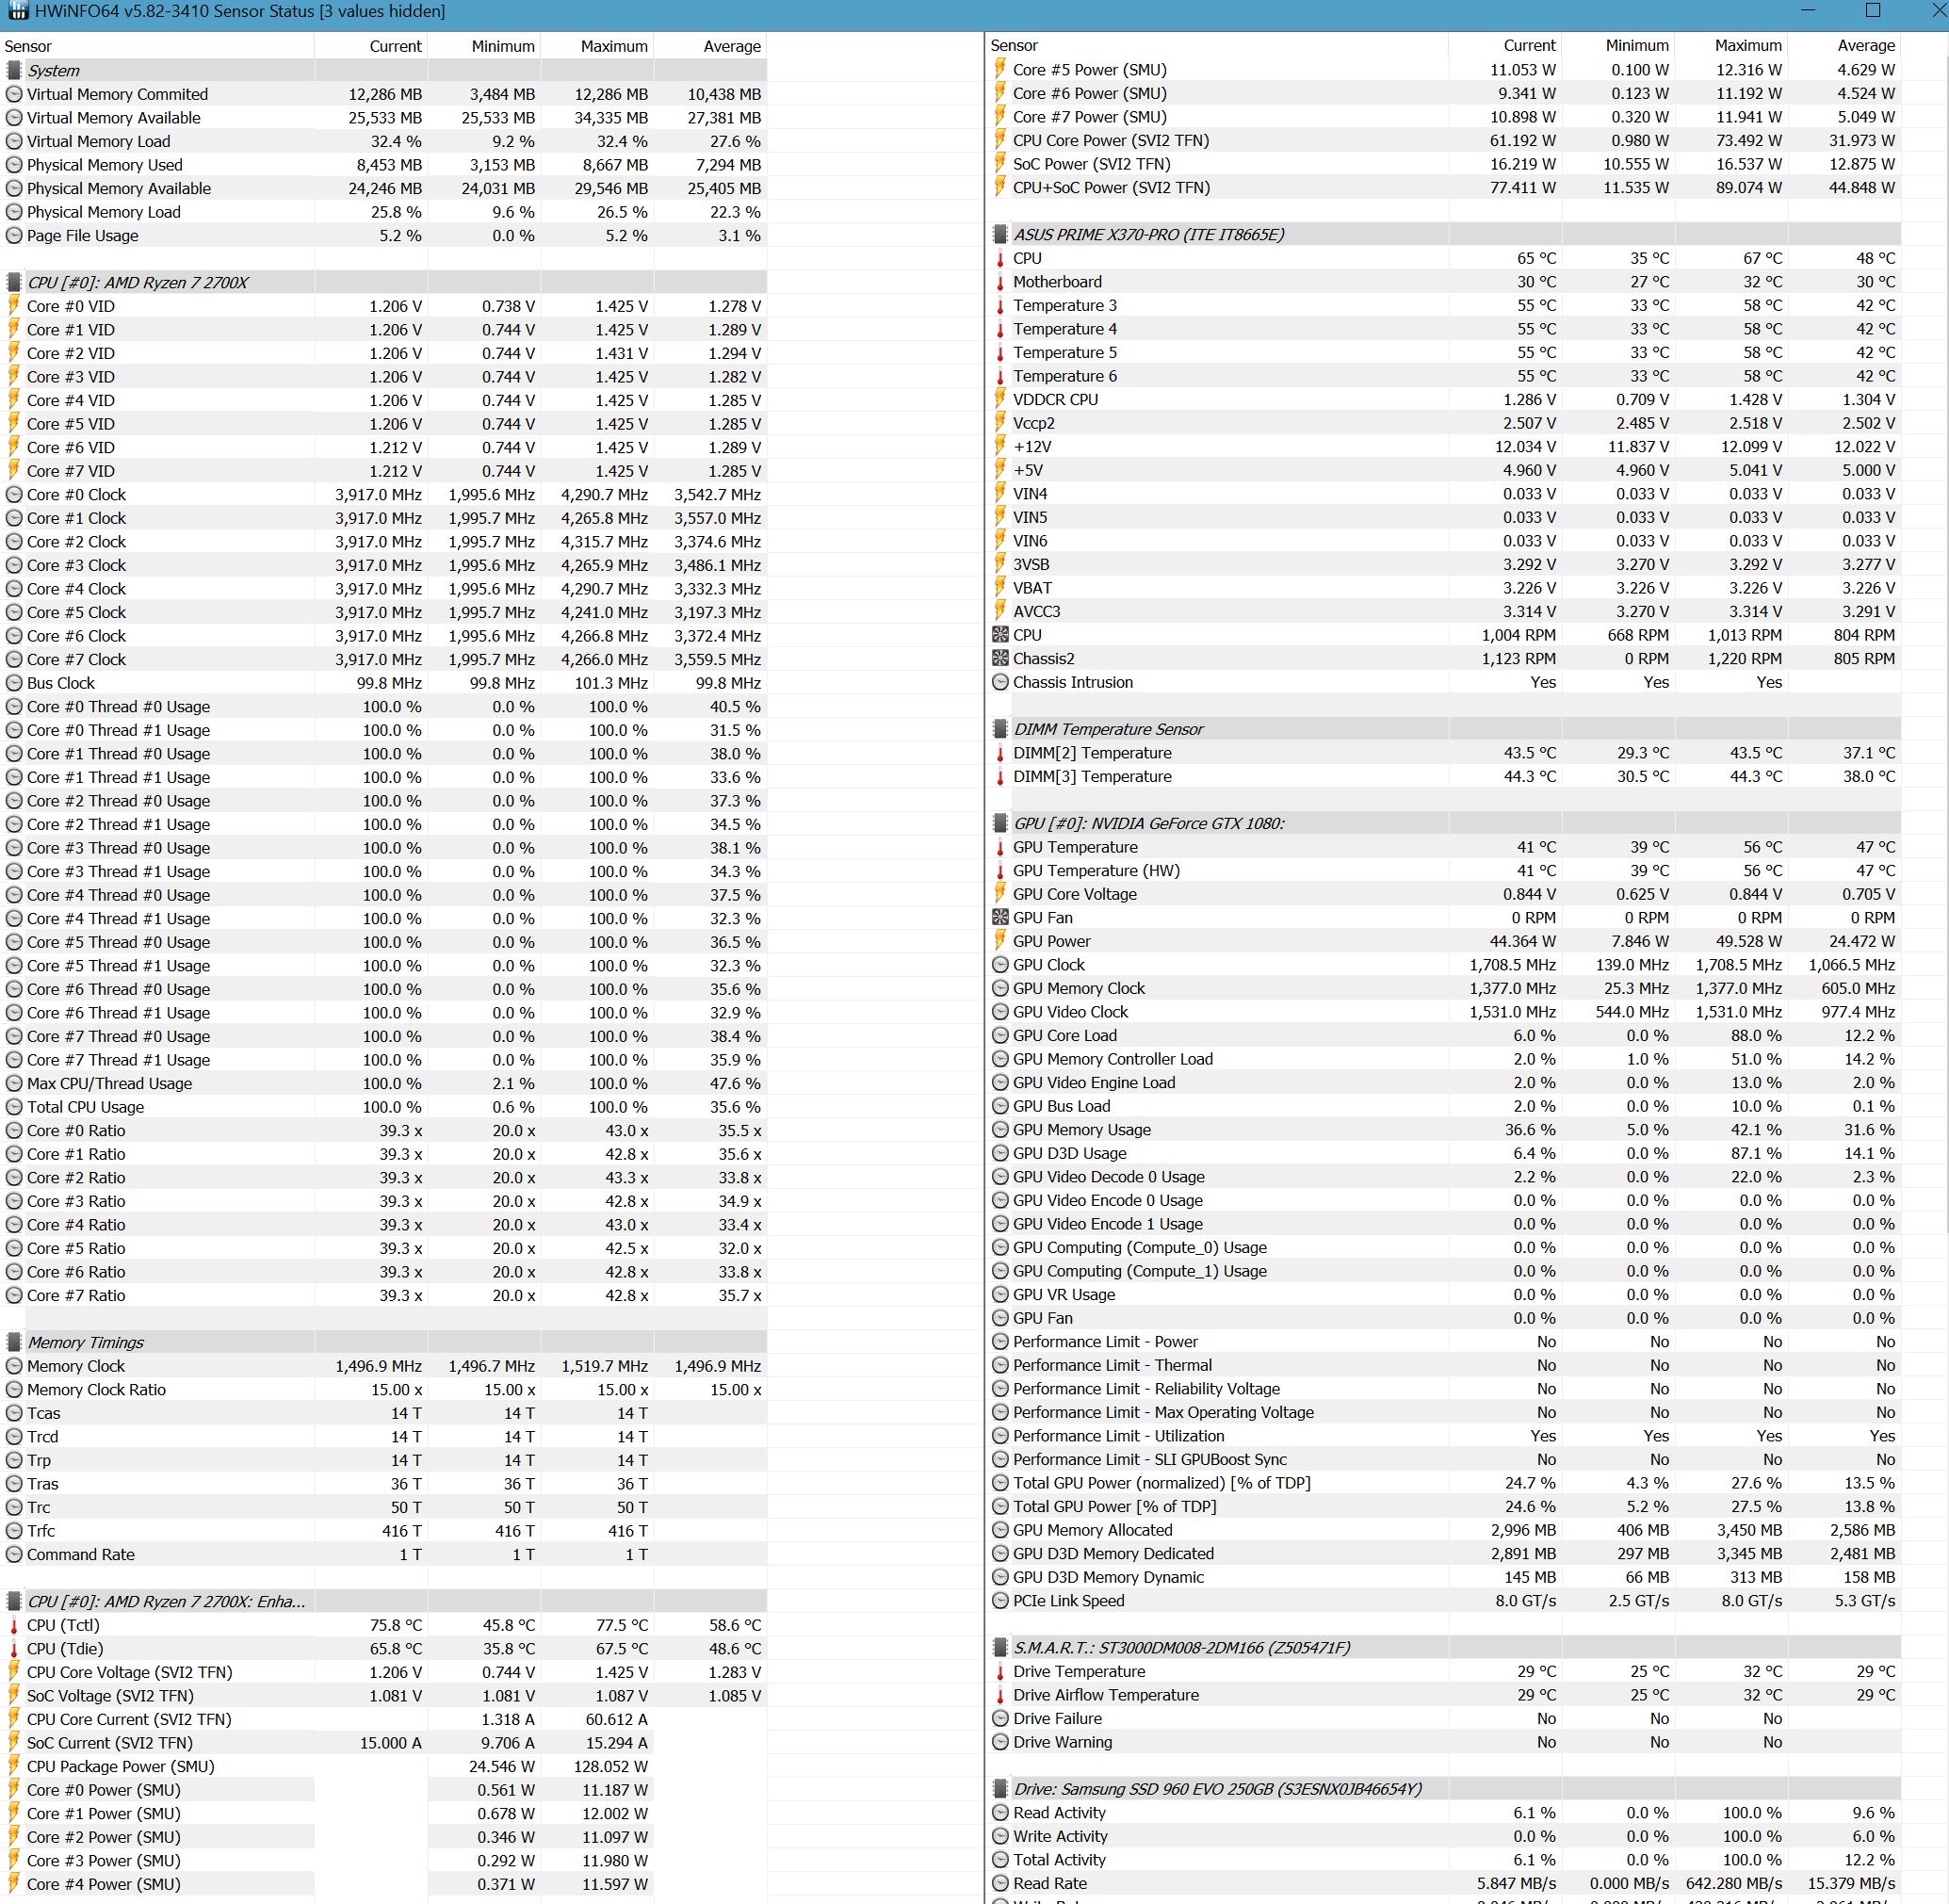Image resolution: width=1949 pixels, height=1904 pixels.
Task: Click the fan icon beside GPU Fan RPM row
Action: click(x=1000, y=918)
